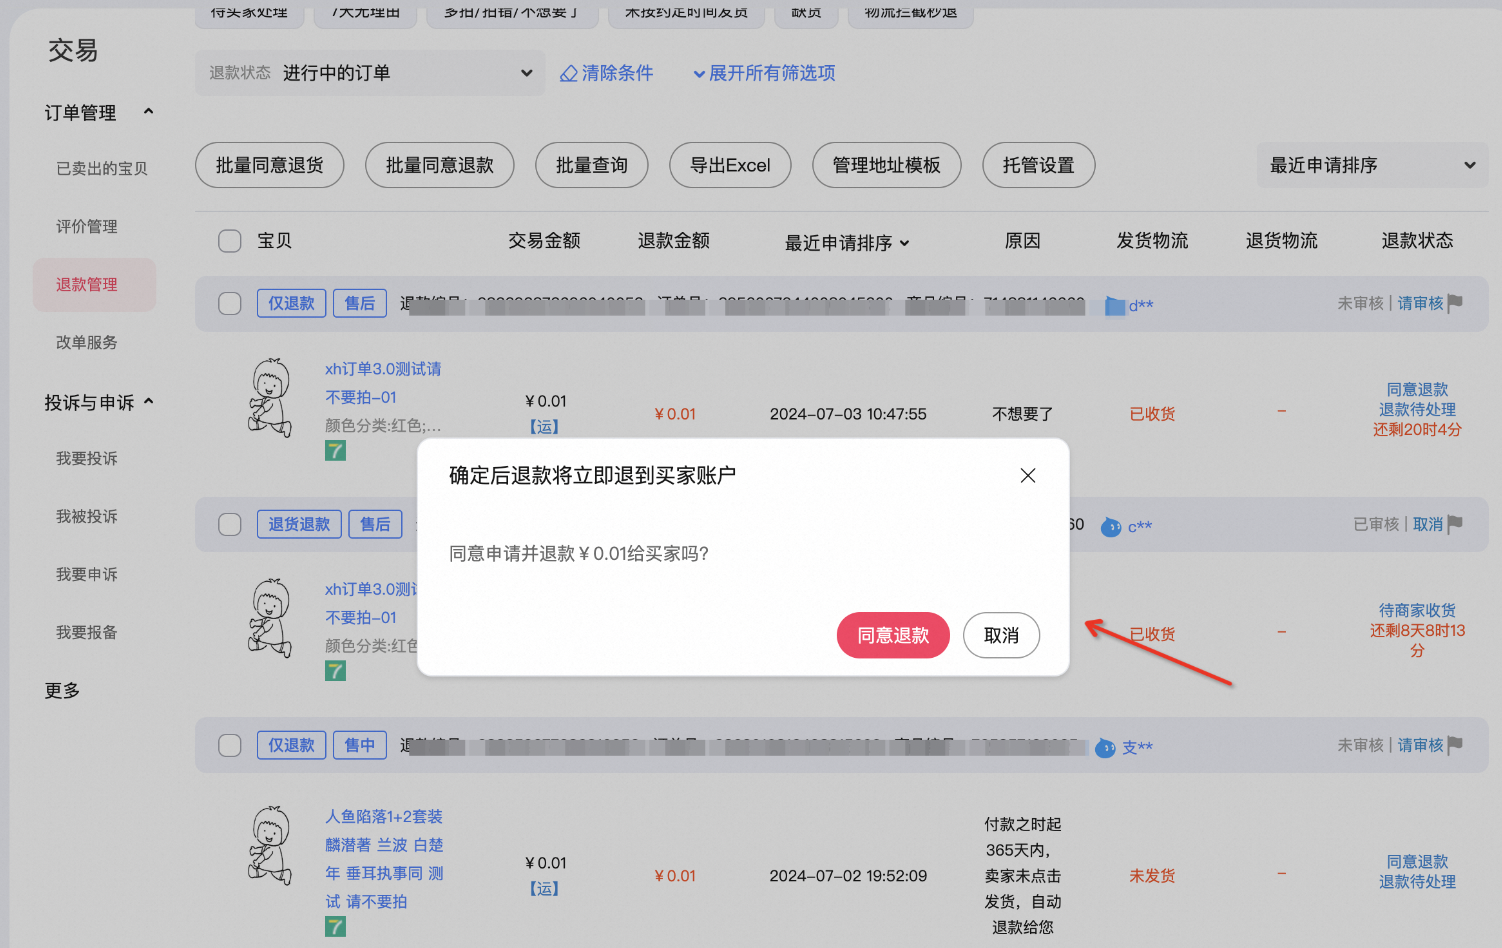
Task: Expand filters via 展开所有筛选项
Action: [764, 73]
